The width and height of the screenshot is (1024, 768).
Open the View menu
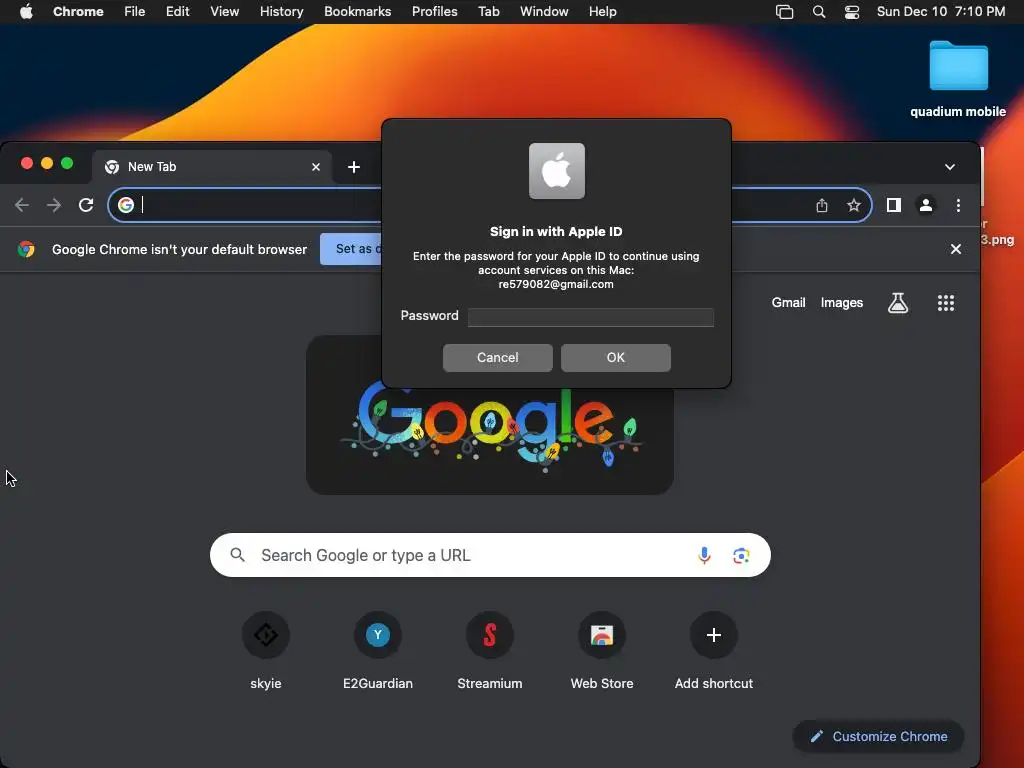coord(225,12)
